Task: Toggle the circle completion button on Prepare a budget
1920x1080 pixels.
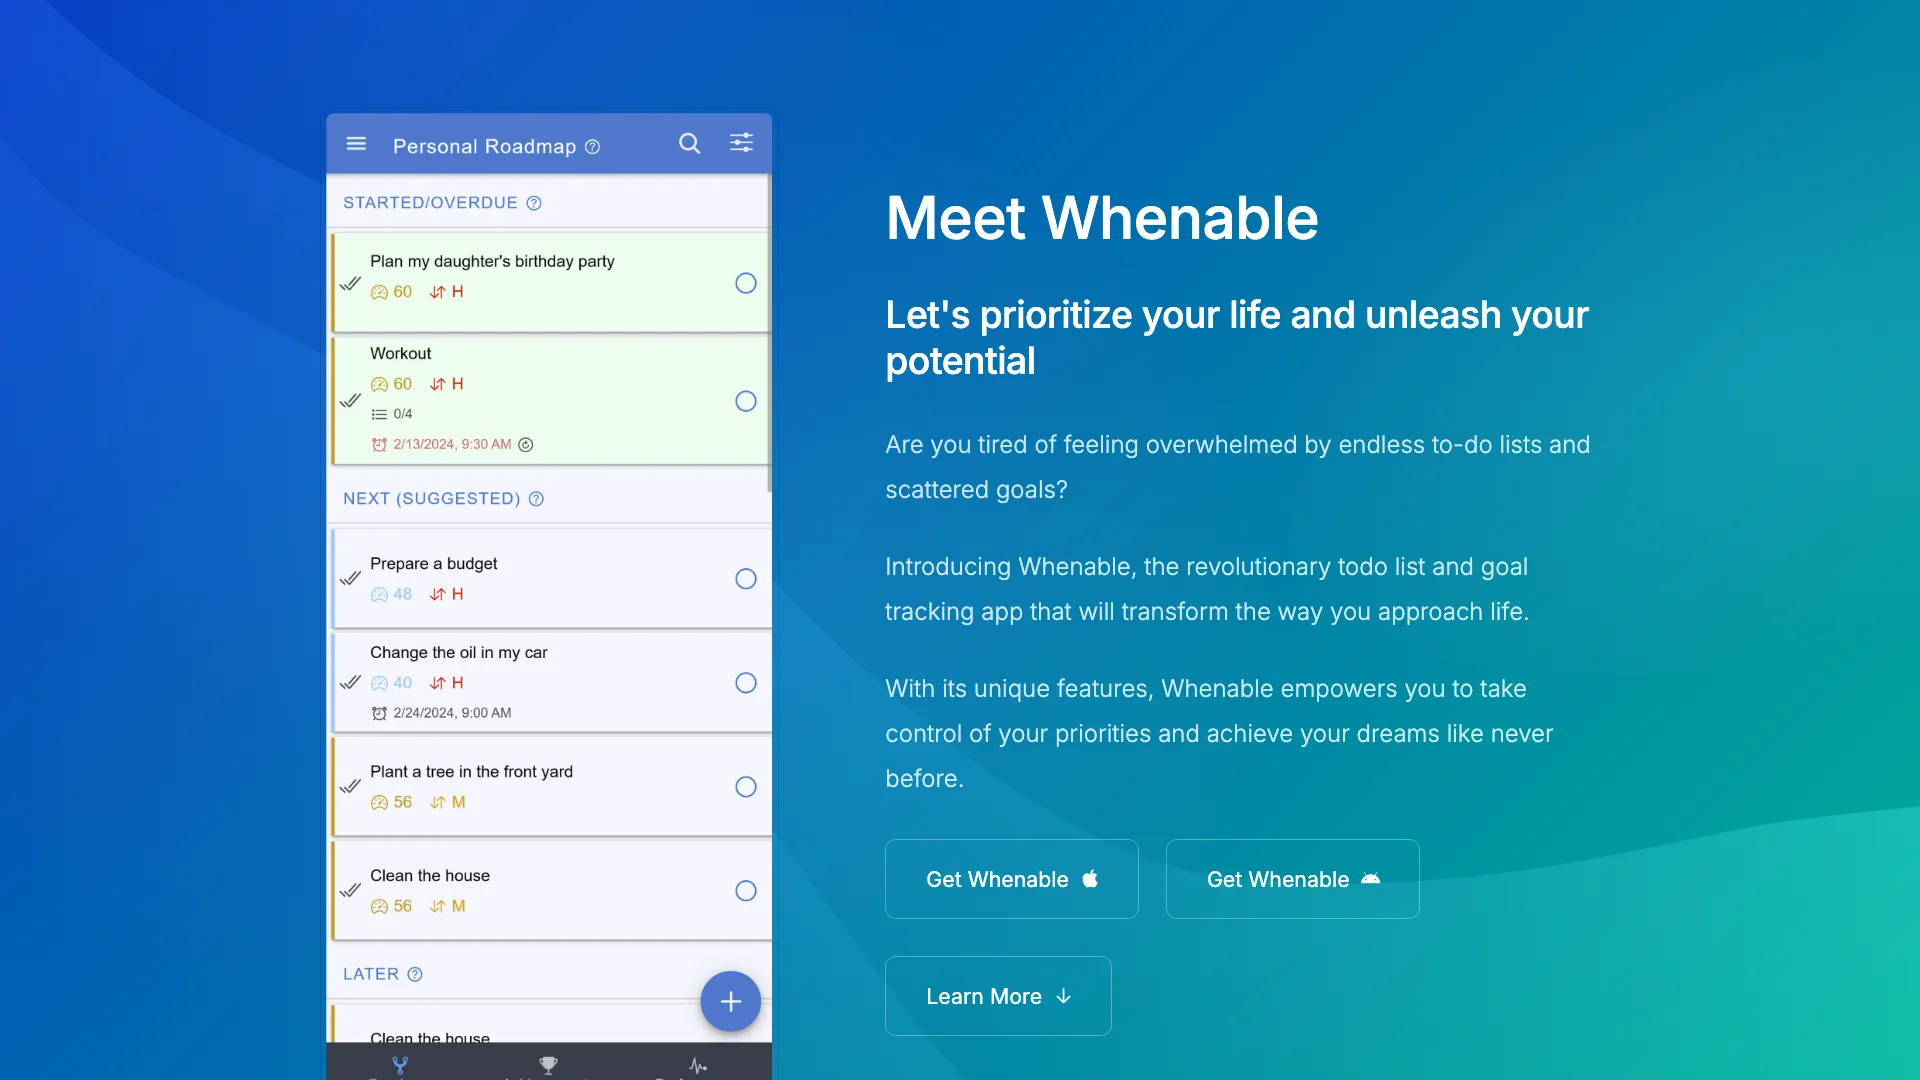Action: [744, 578]
